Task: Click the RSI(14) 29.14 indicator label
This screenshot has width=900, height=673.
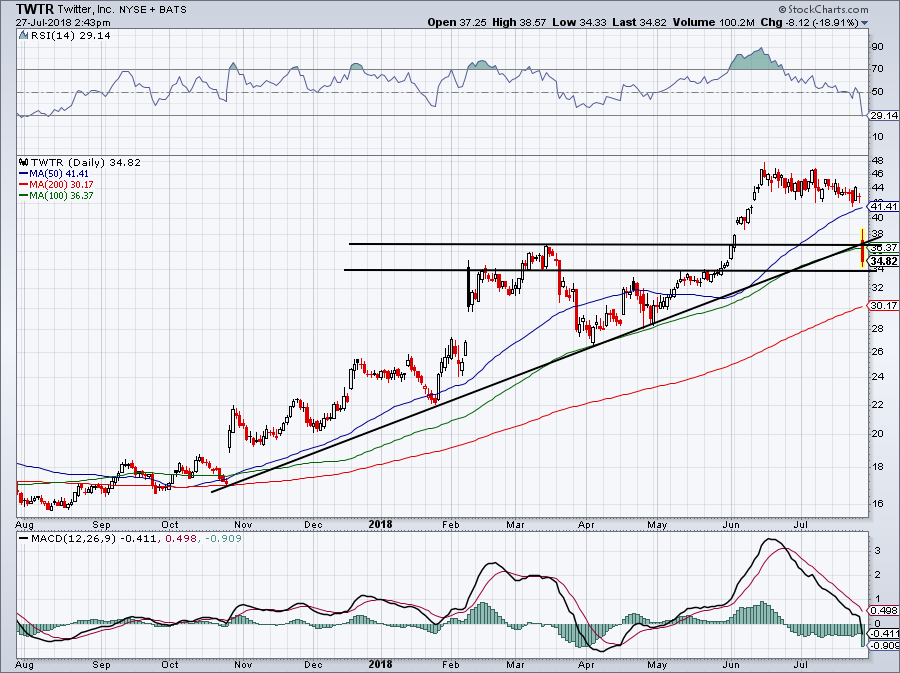Action: tap(71, 36)
